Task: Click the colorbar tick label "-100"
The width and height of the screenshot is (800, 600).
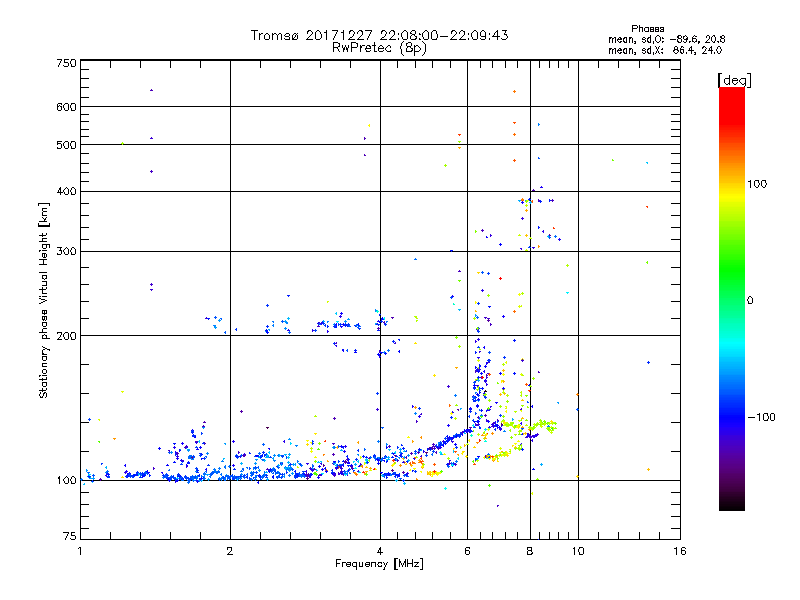Action: pos(761,417)
